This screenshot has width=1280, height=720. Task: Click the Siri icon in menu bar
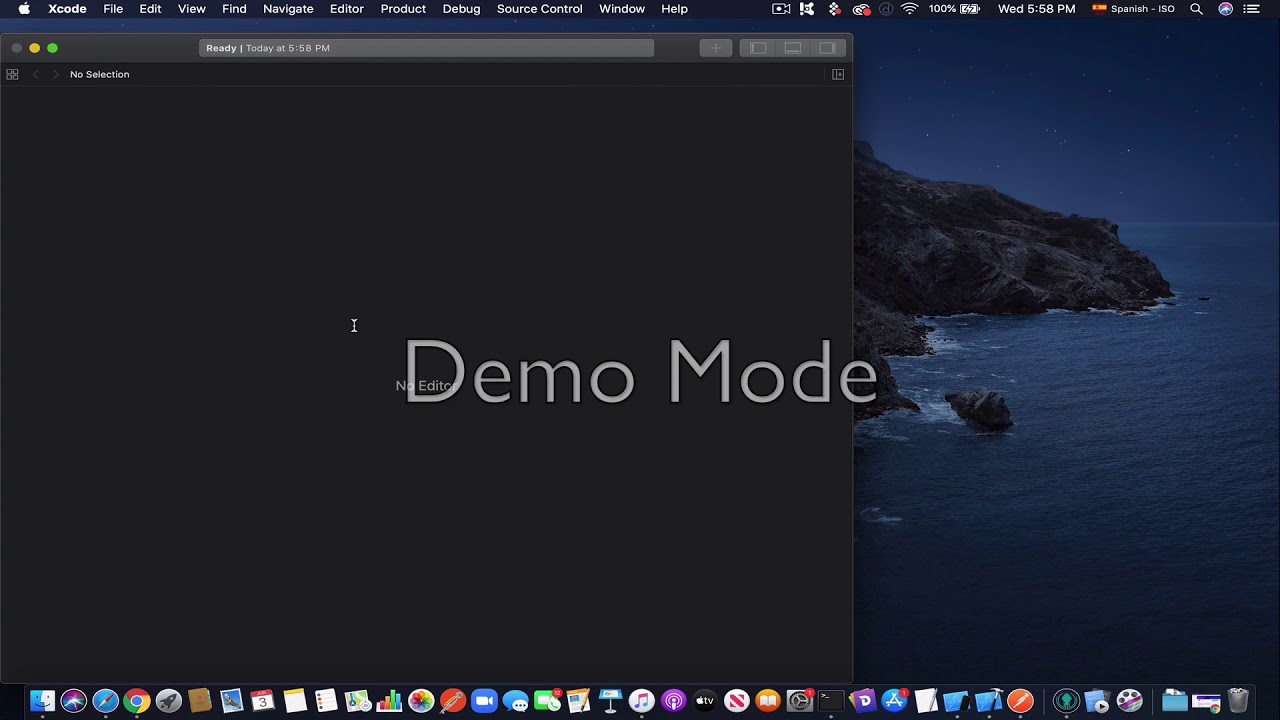click(1225, 9)
